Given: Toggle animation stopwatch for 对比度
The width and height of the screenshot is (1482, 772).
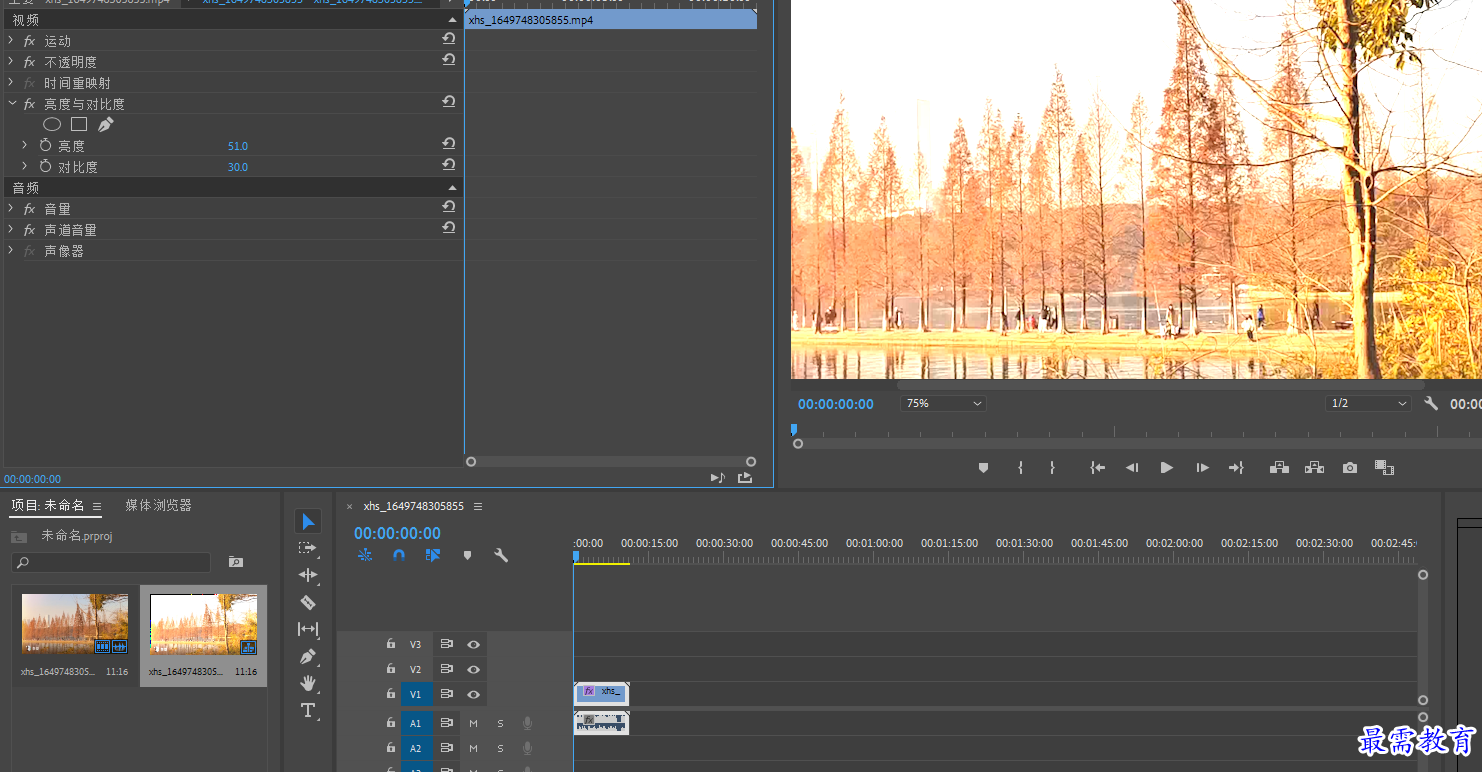Looking at the screenshot, I should [x=45, y=166].
